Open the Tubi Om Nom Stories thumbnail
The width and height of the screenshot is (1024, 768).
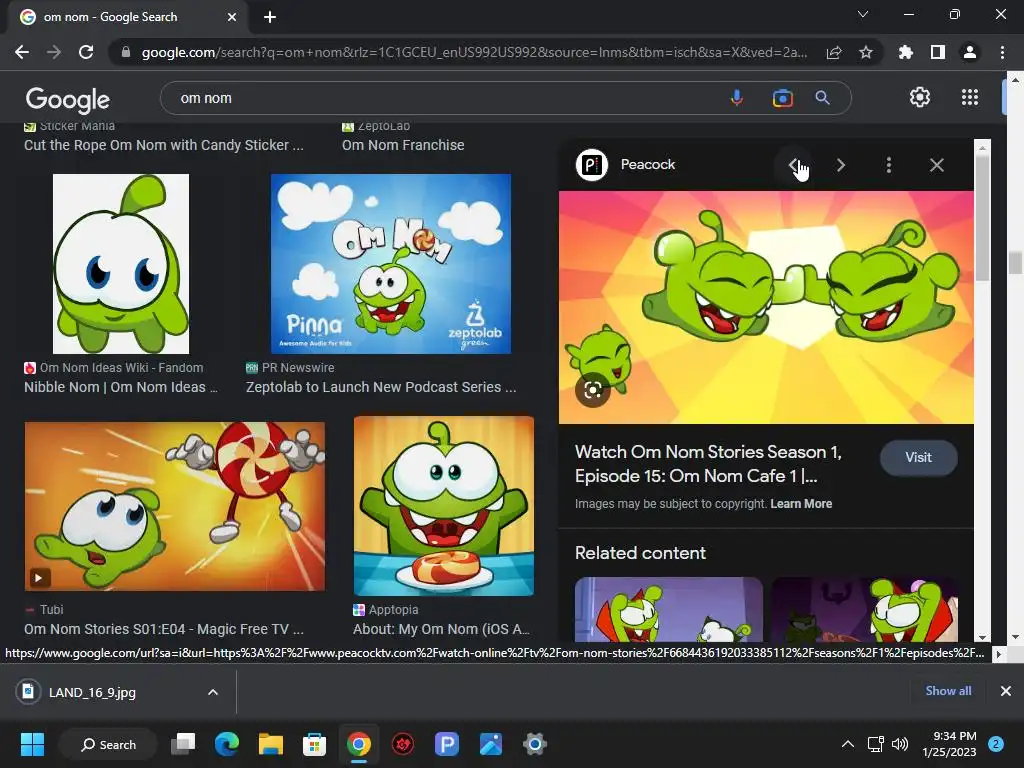(174, 506)
